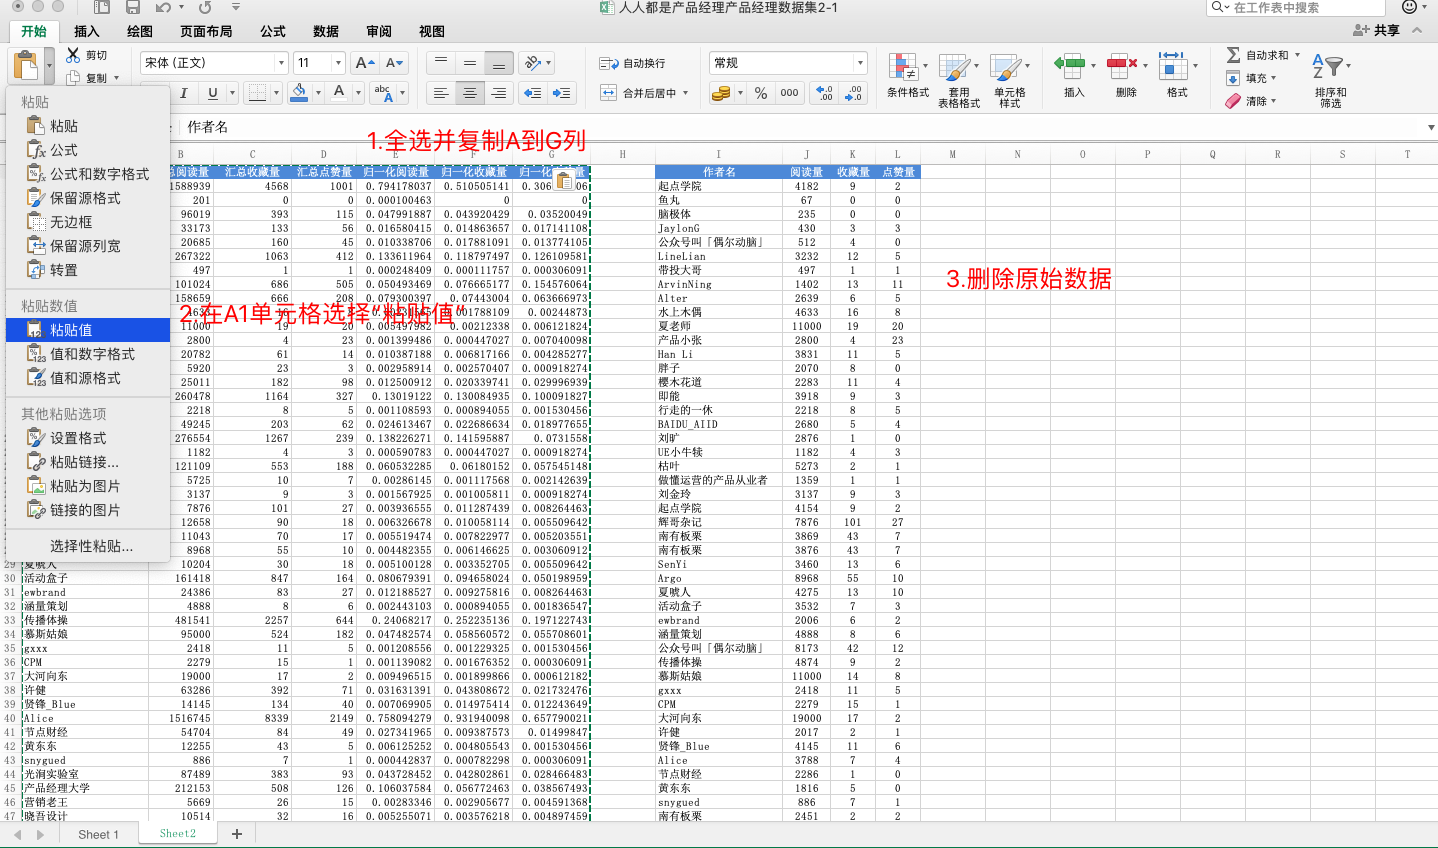Toggle italic formatting

click(x=184, y=93)
